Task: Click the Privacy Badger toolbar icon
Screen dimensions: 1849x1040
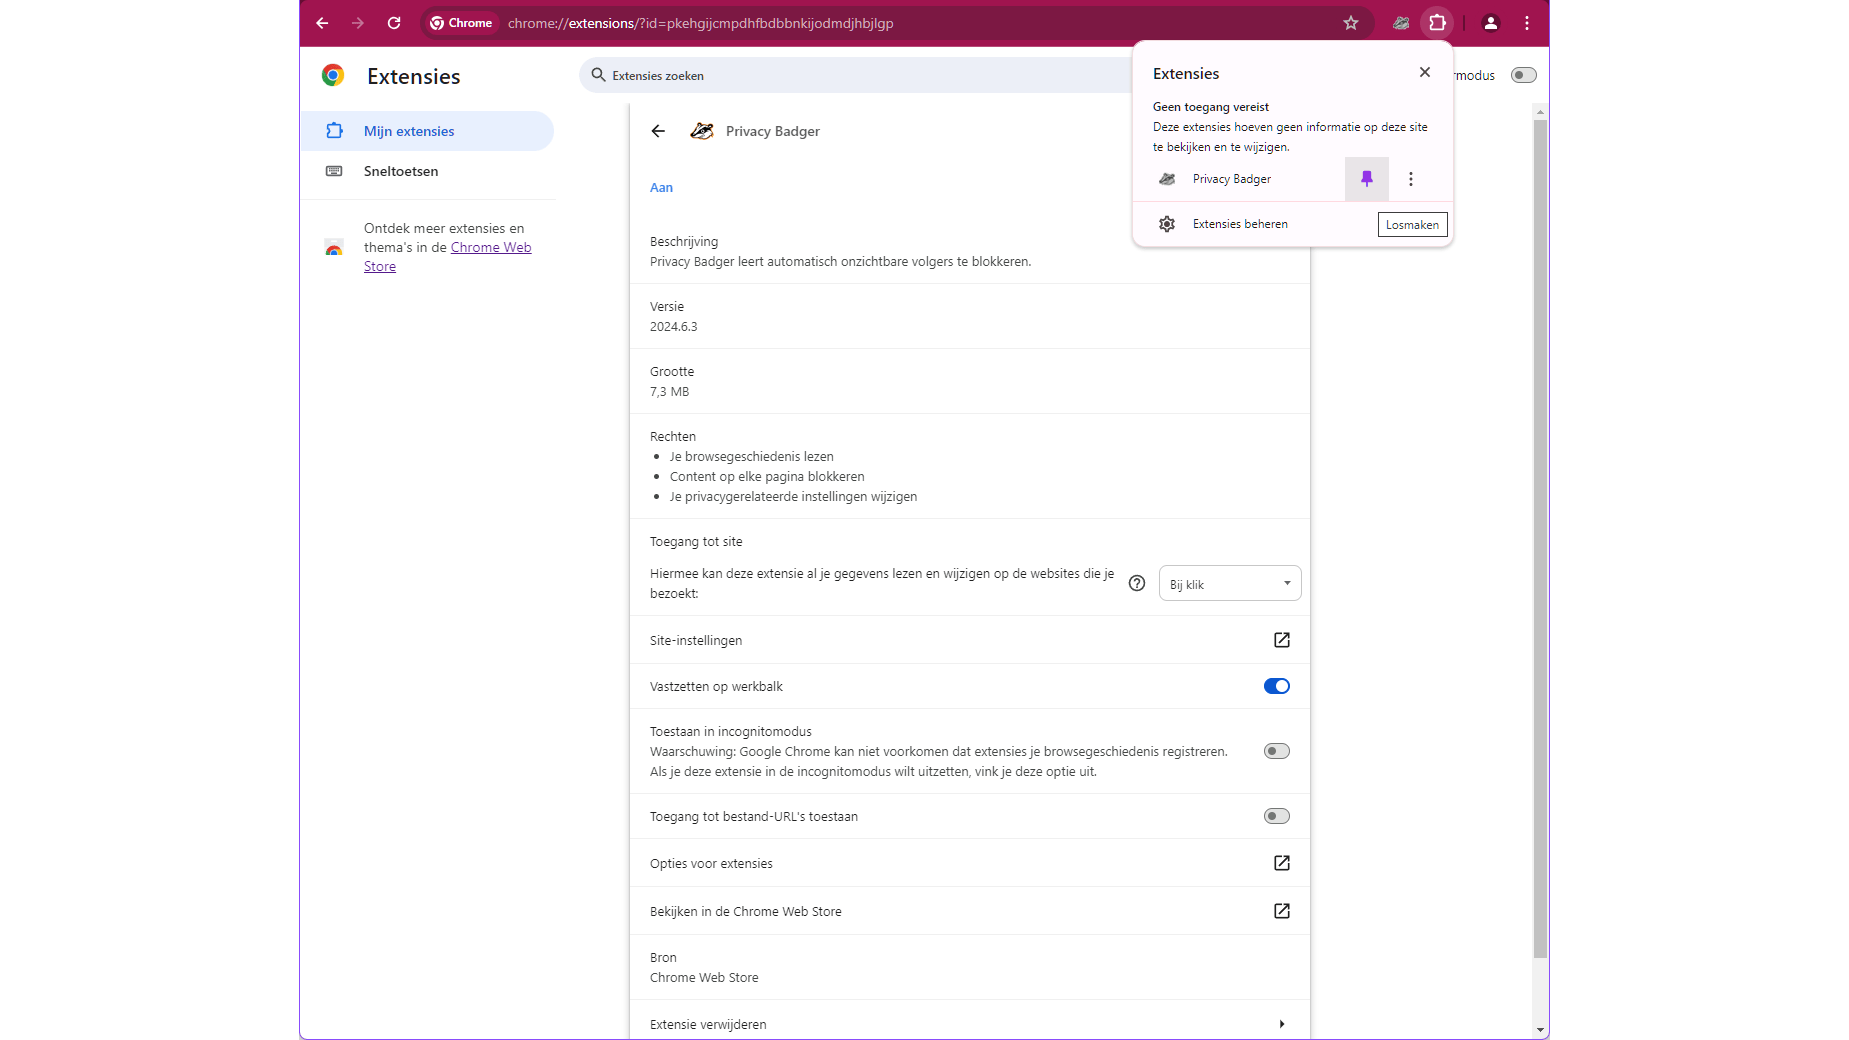Action: pyautogui.click(x=1401, y=23)
